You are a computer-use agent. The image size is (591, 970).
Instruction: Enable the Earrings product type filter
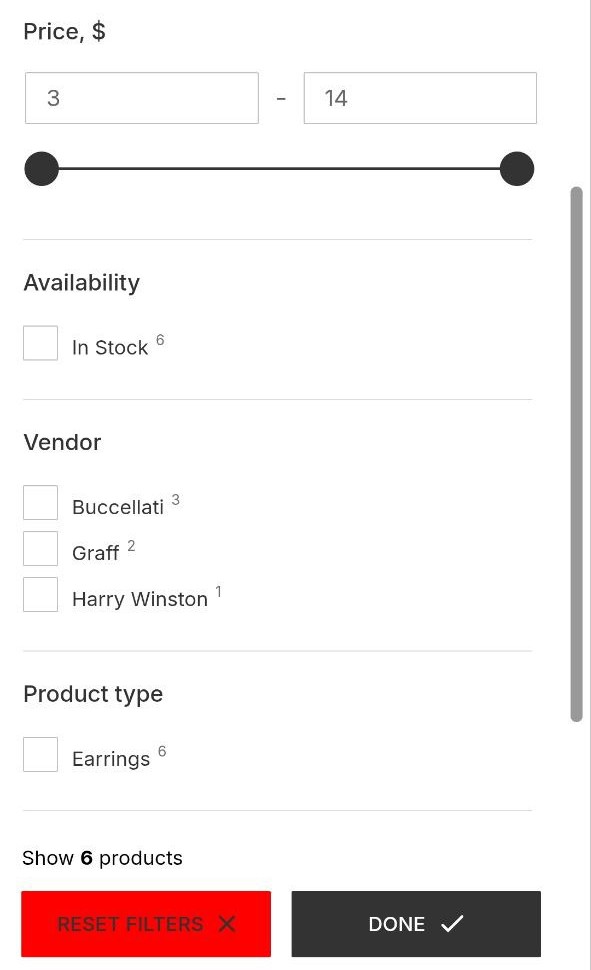click(x=40, y=754)
